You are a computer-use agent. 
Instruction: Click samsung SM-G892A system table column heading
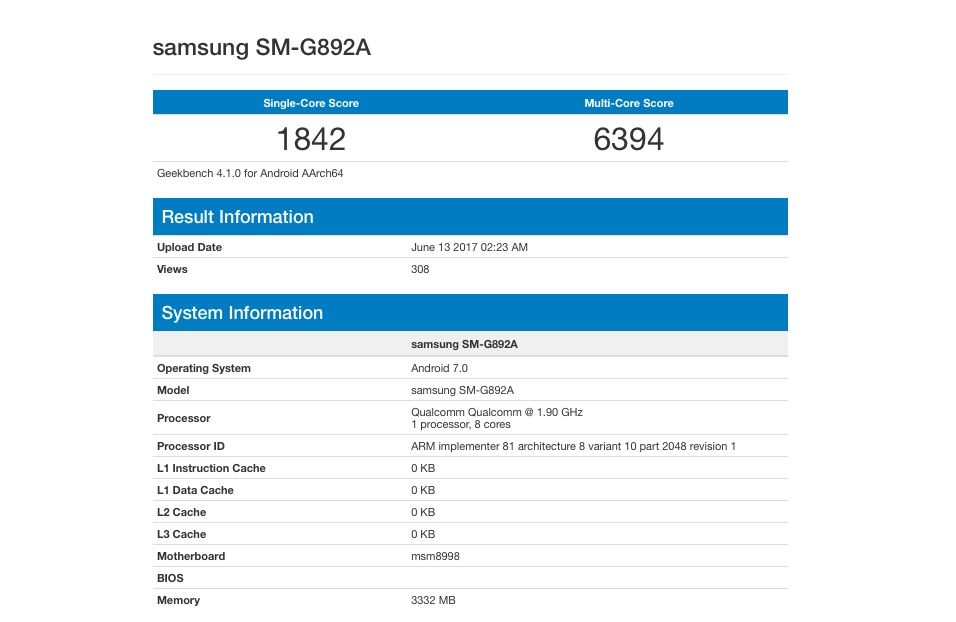pos(464,344)
